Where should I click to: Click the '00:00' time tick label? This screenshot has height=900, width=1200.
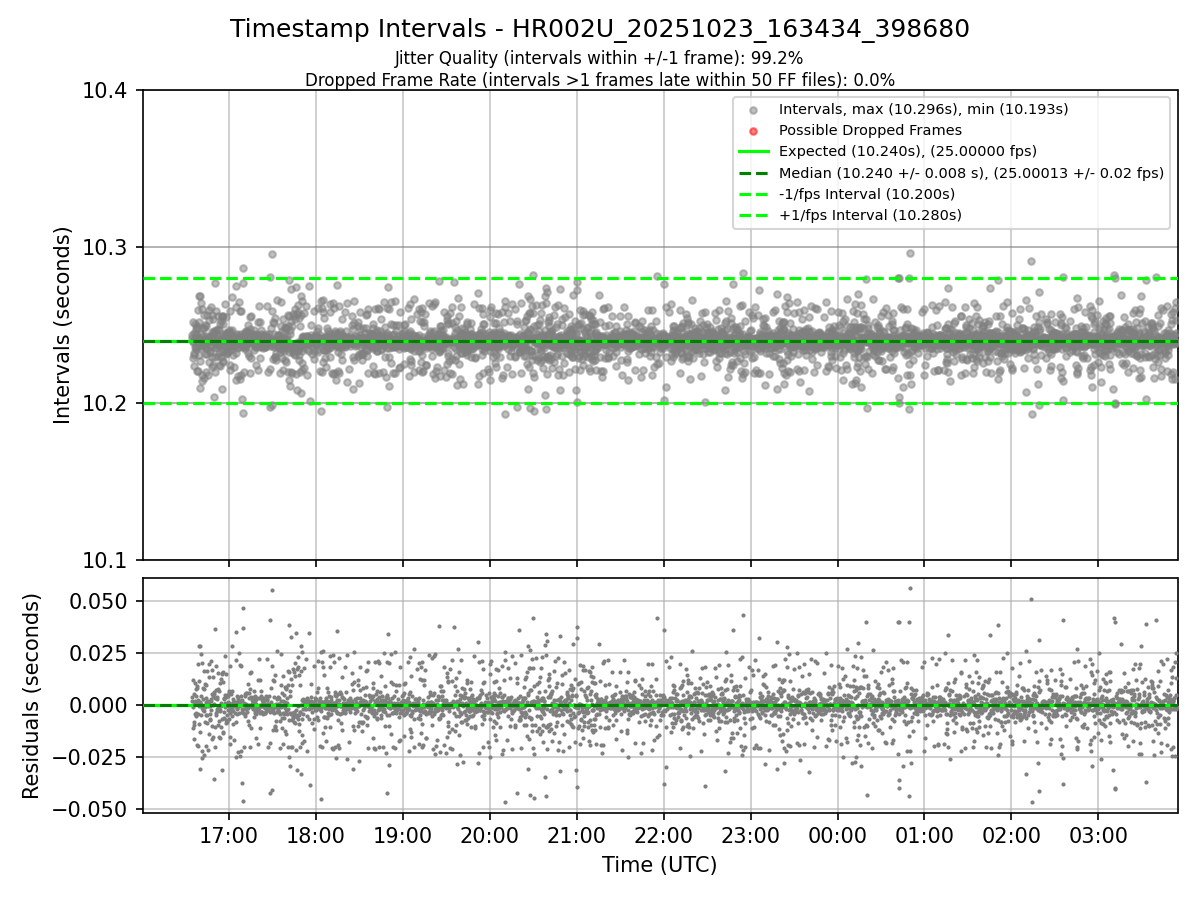point(837,834)
